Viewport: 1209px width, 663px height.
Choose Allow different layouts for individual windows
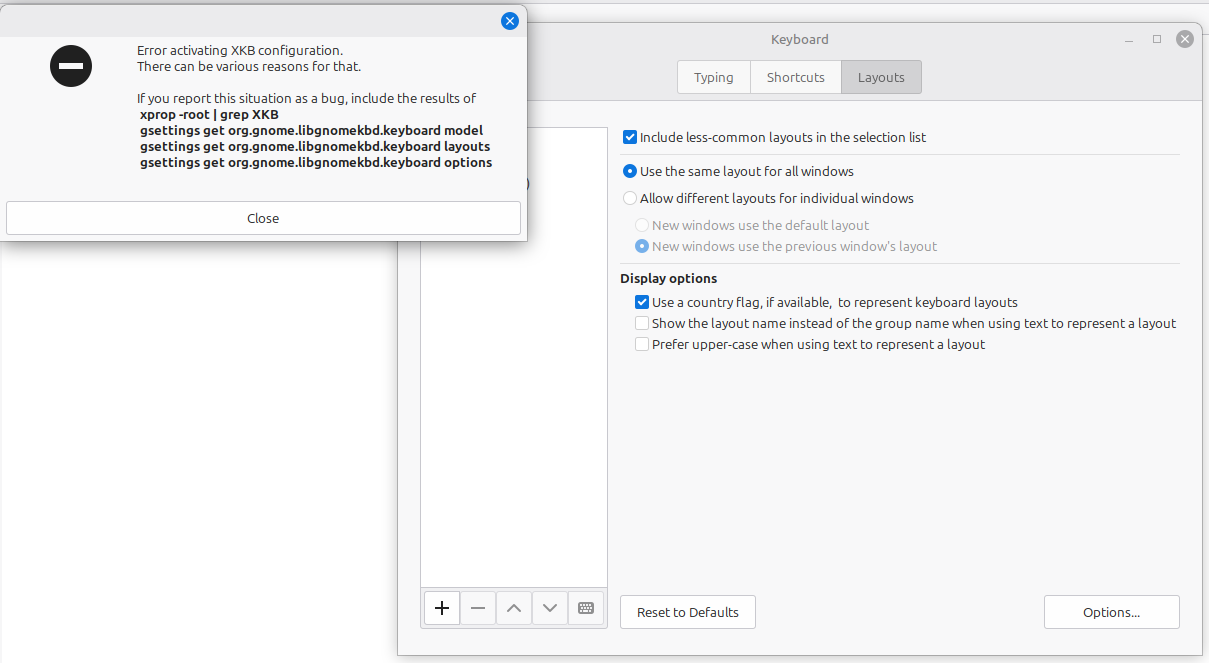tap(630, 198)
